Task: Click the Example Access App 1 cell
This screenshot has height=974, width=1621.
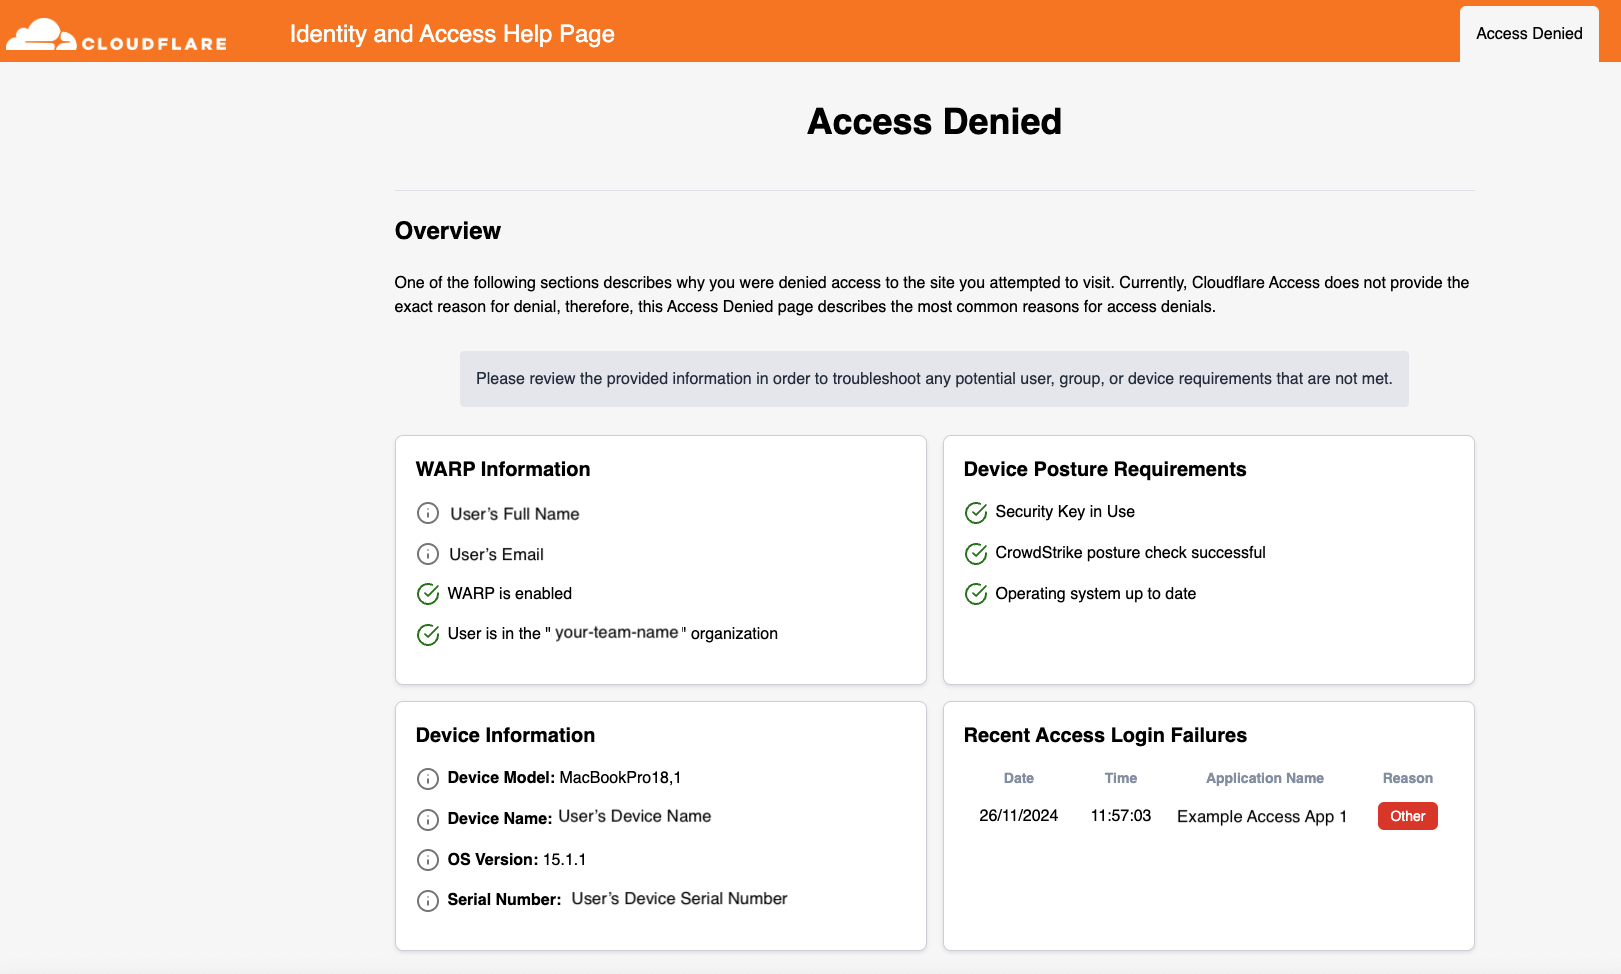Action: (1262, 817)
